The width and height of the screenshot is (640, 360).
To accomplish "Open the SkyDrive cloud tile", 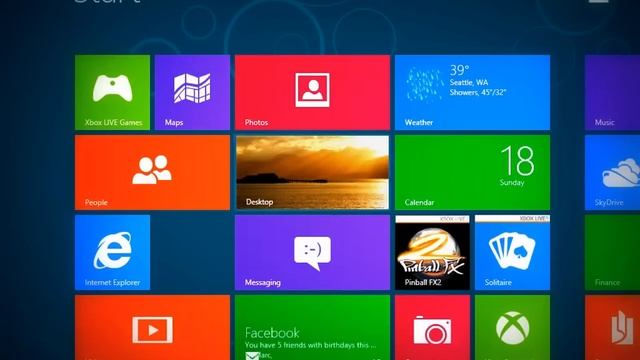I will coord(612,173).
